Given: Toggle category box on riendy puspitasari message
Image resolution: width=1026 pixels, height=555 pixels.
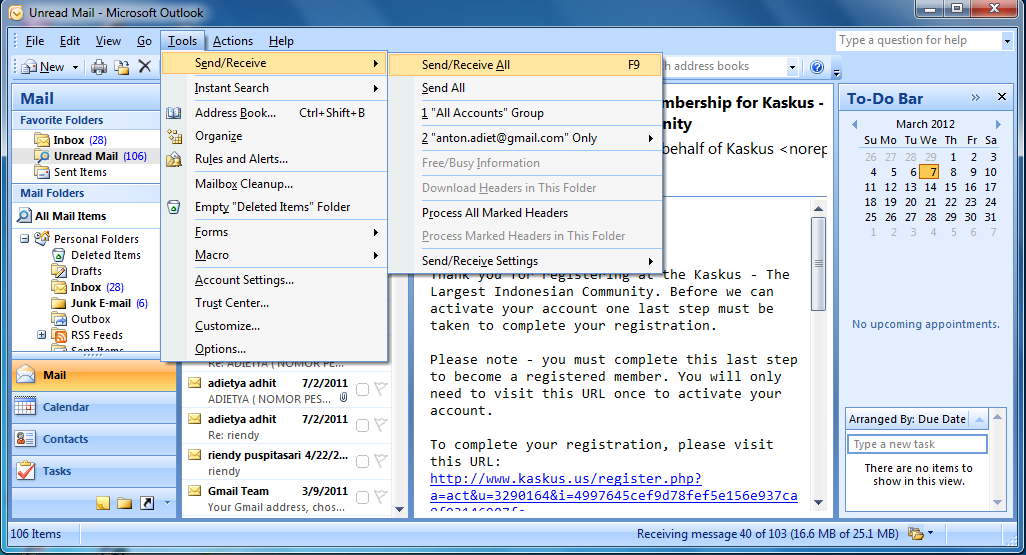Looking at the screenshot, I should coord(362,462).
